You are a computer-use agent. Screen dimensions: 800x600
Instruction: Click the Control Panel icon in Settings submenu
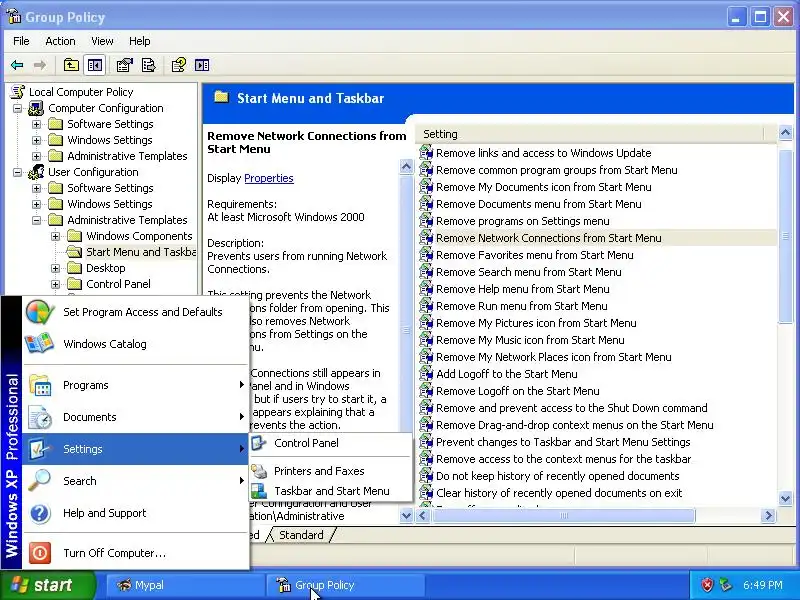259,443
